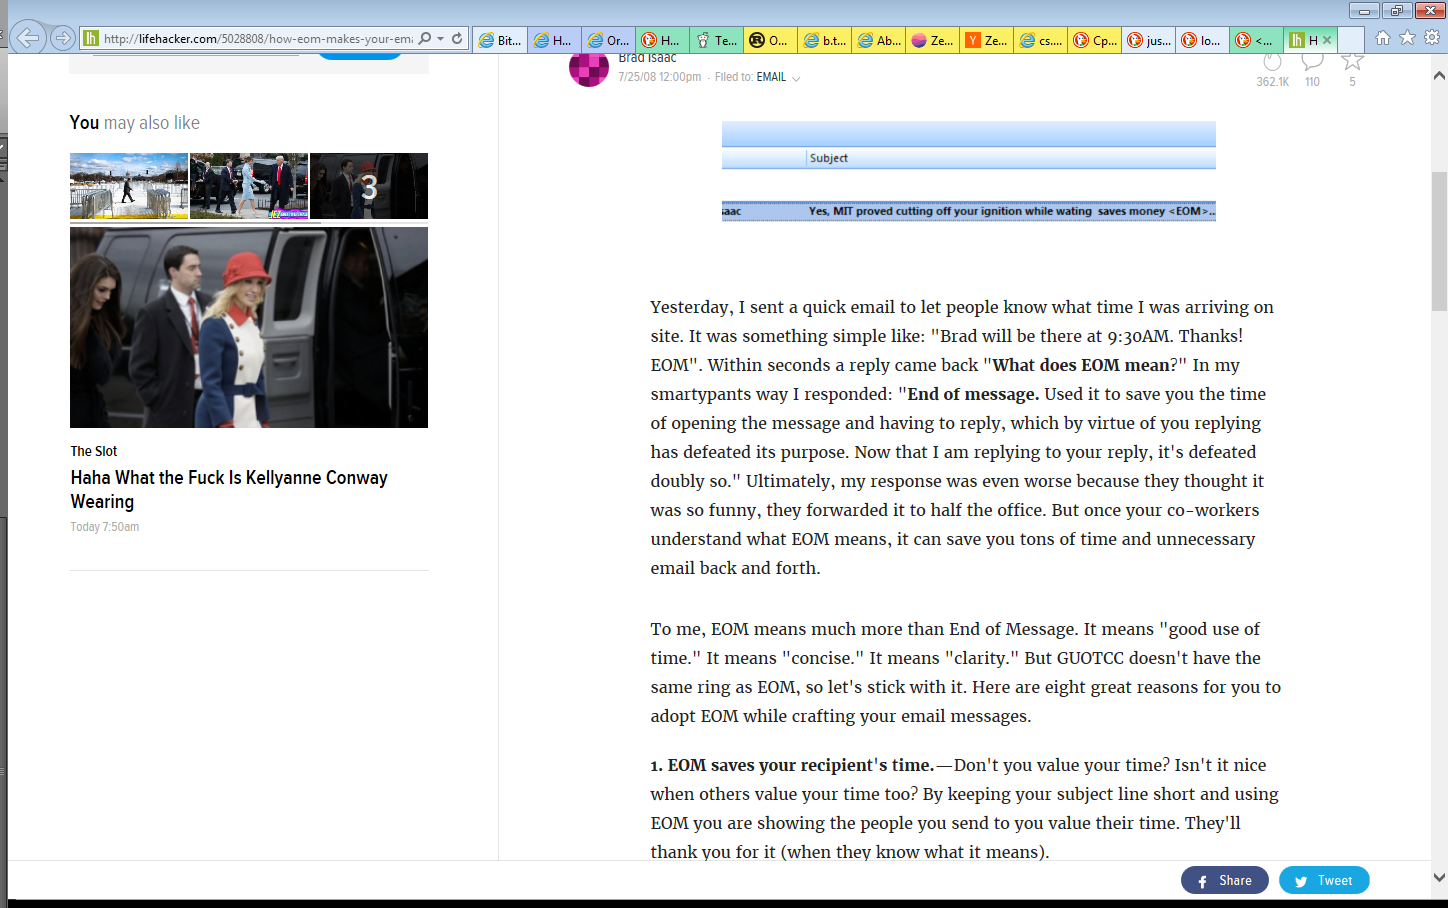Open the 'Haha What the Fuck' headline
The width and height of the screenshot is (1448, 908).
229,490
